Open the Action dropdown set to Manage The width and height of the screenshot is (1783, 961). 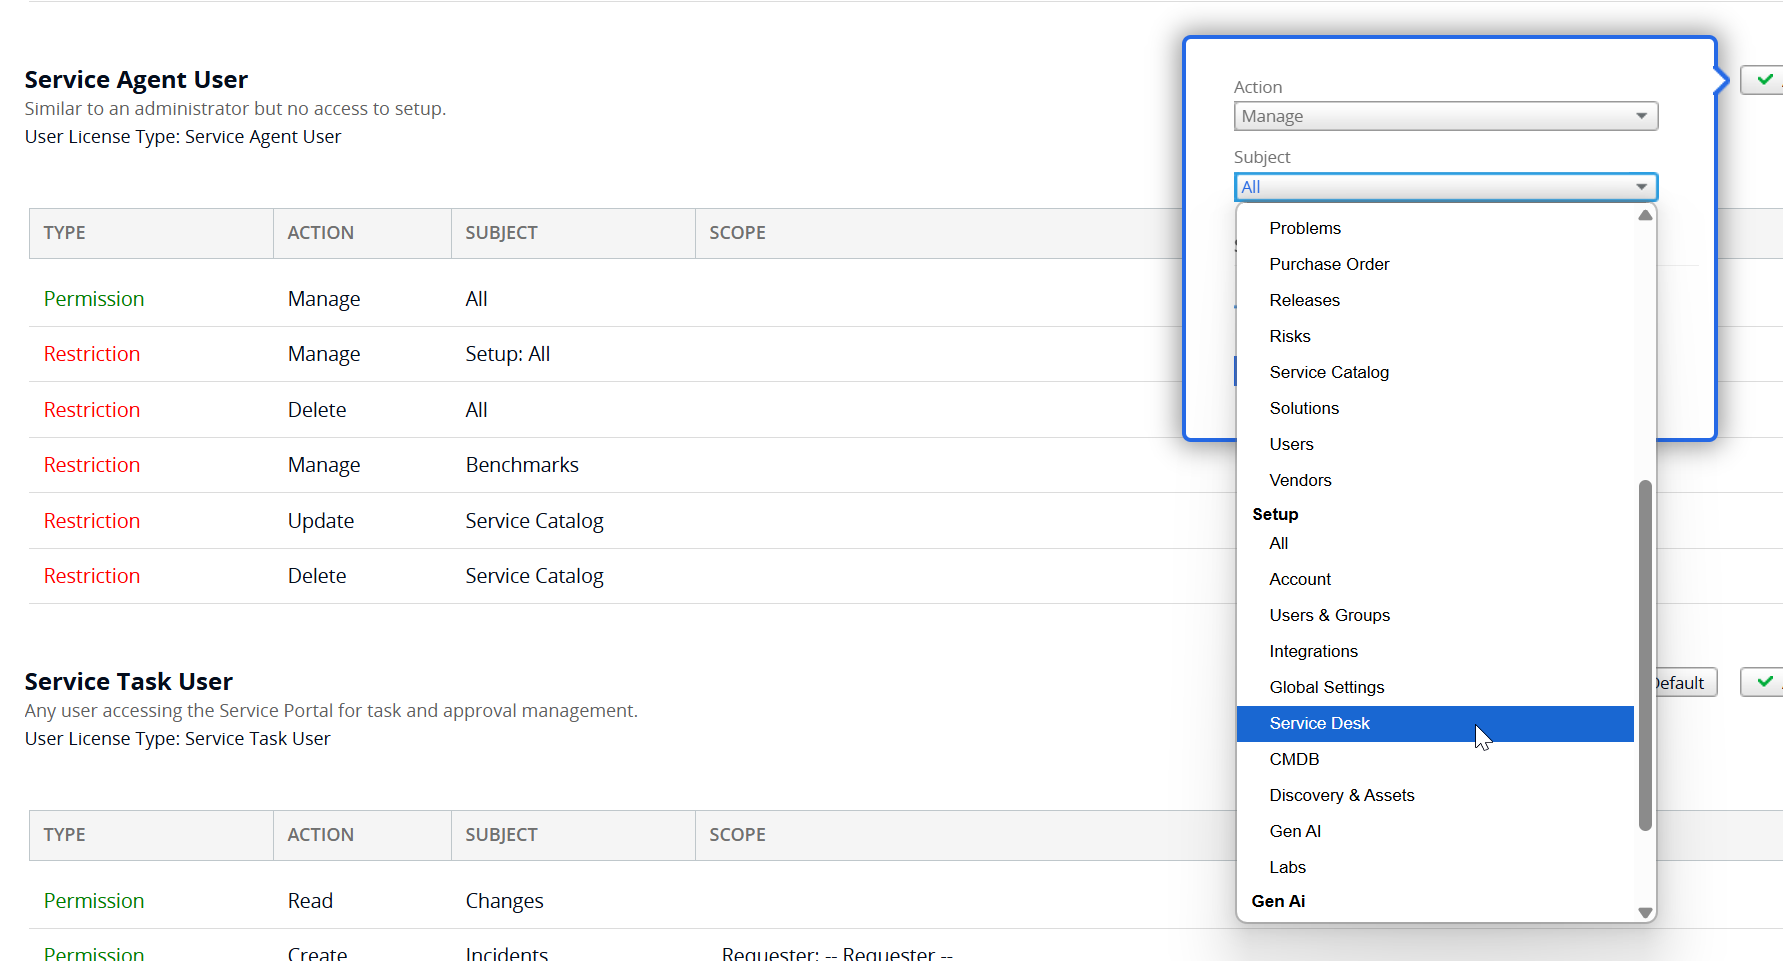[x=1445, y=116]
